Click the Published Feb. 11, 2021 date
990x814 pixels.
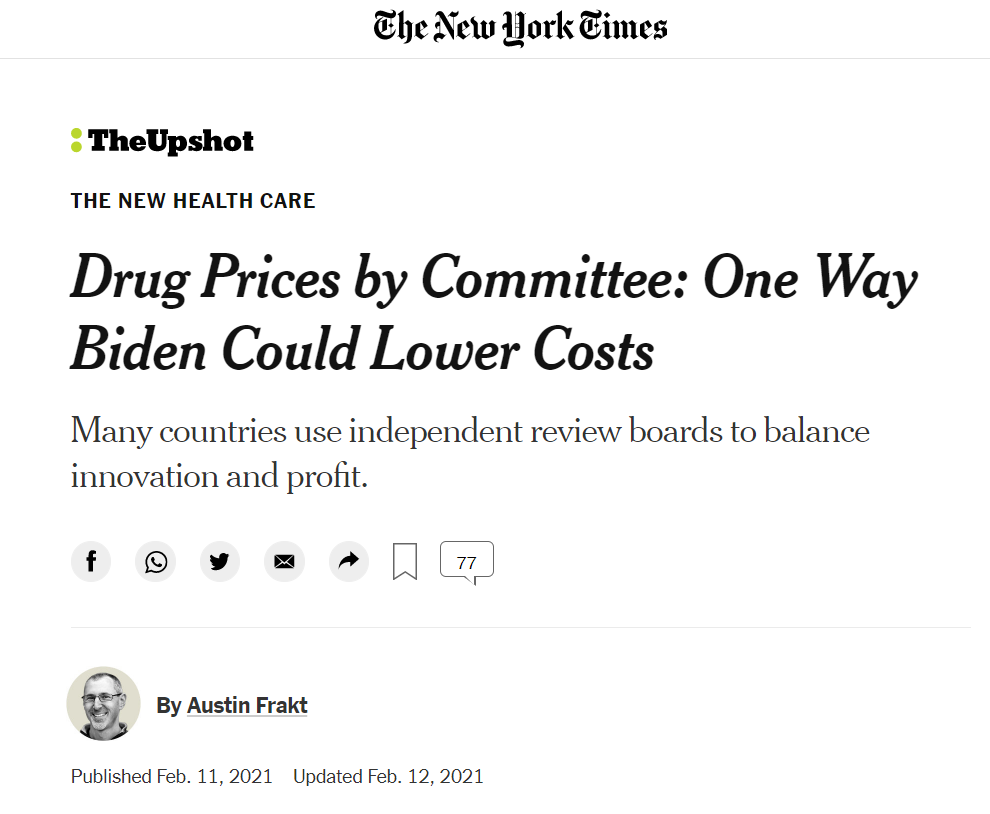[x=172, y=777]
